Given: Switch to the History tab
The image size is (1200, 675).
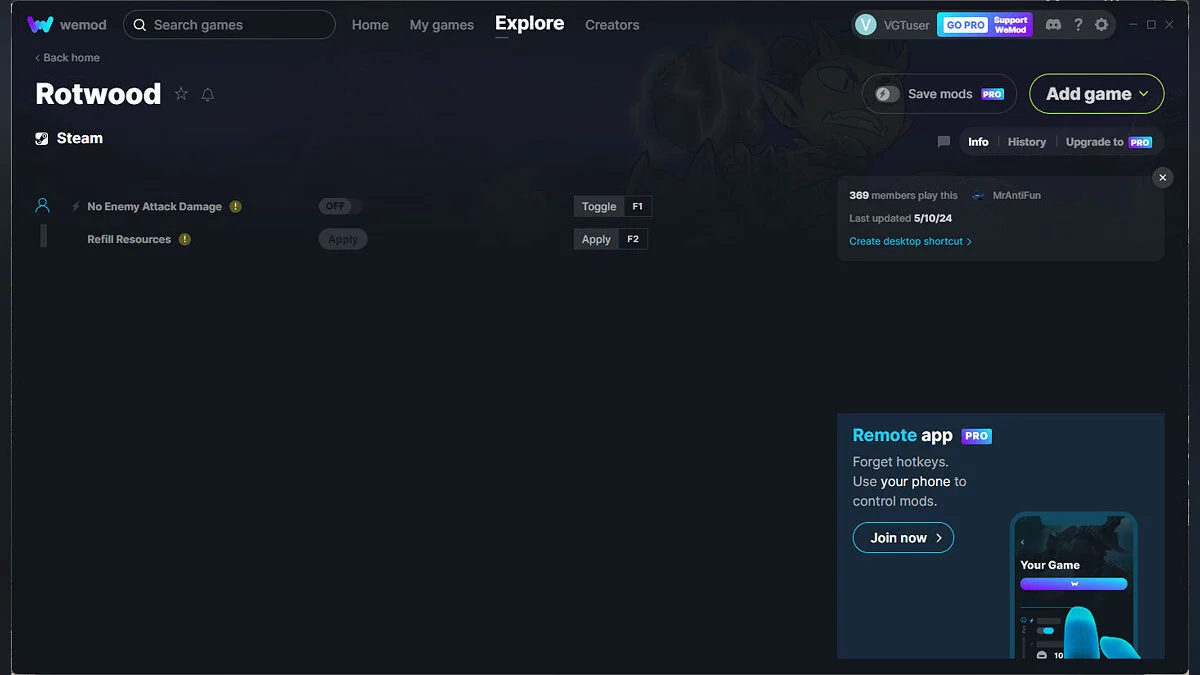Looking at the screenshot, I should (x=1027, y=142).
